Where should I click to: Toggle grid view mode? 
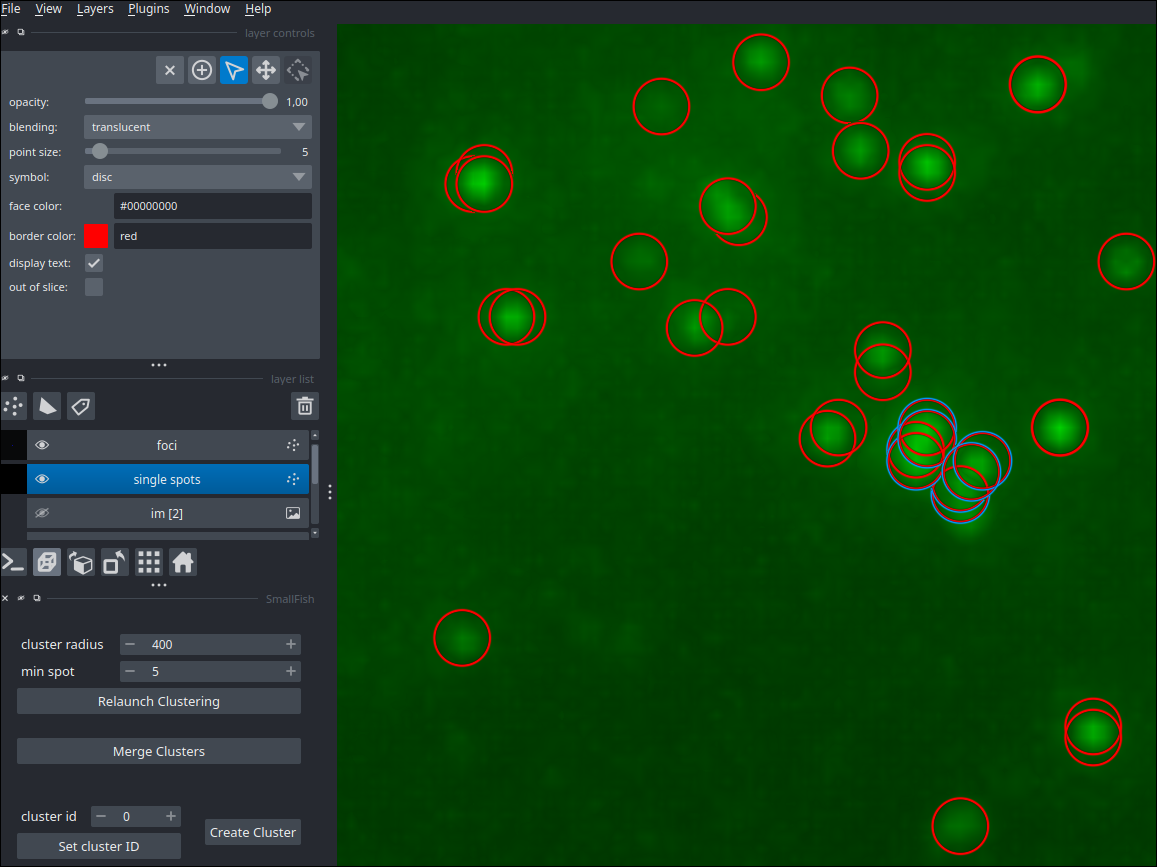149,563
